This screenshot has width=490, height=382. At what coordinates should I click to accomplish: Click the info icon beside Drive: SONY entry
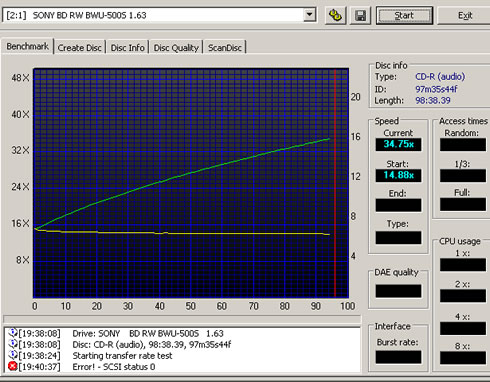13,333
